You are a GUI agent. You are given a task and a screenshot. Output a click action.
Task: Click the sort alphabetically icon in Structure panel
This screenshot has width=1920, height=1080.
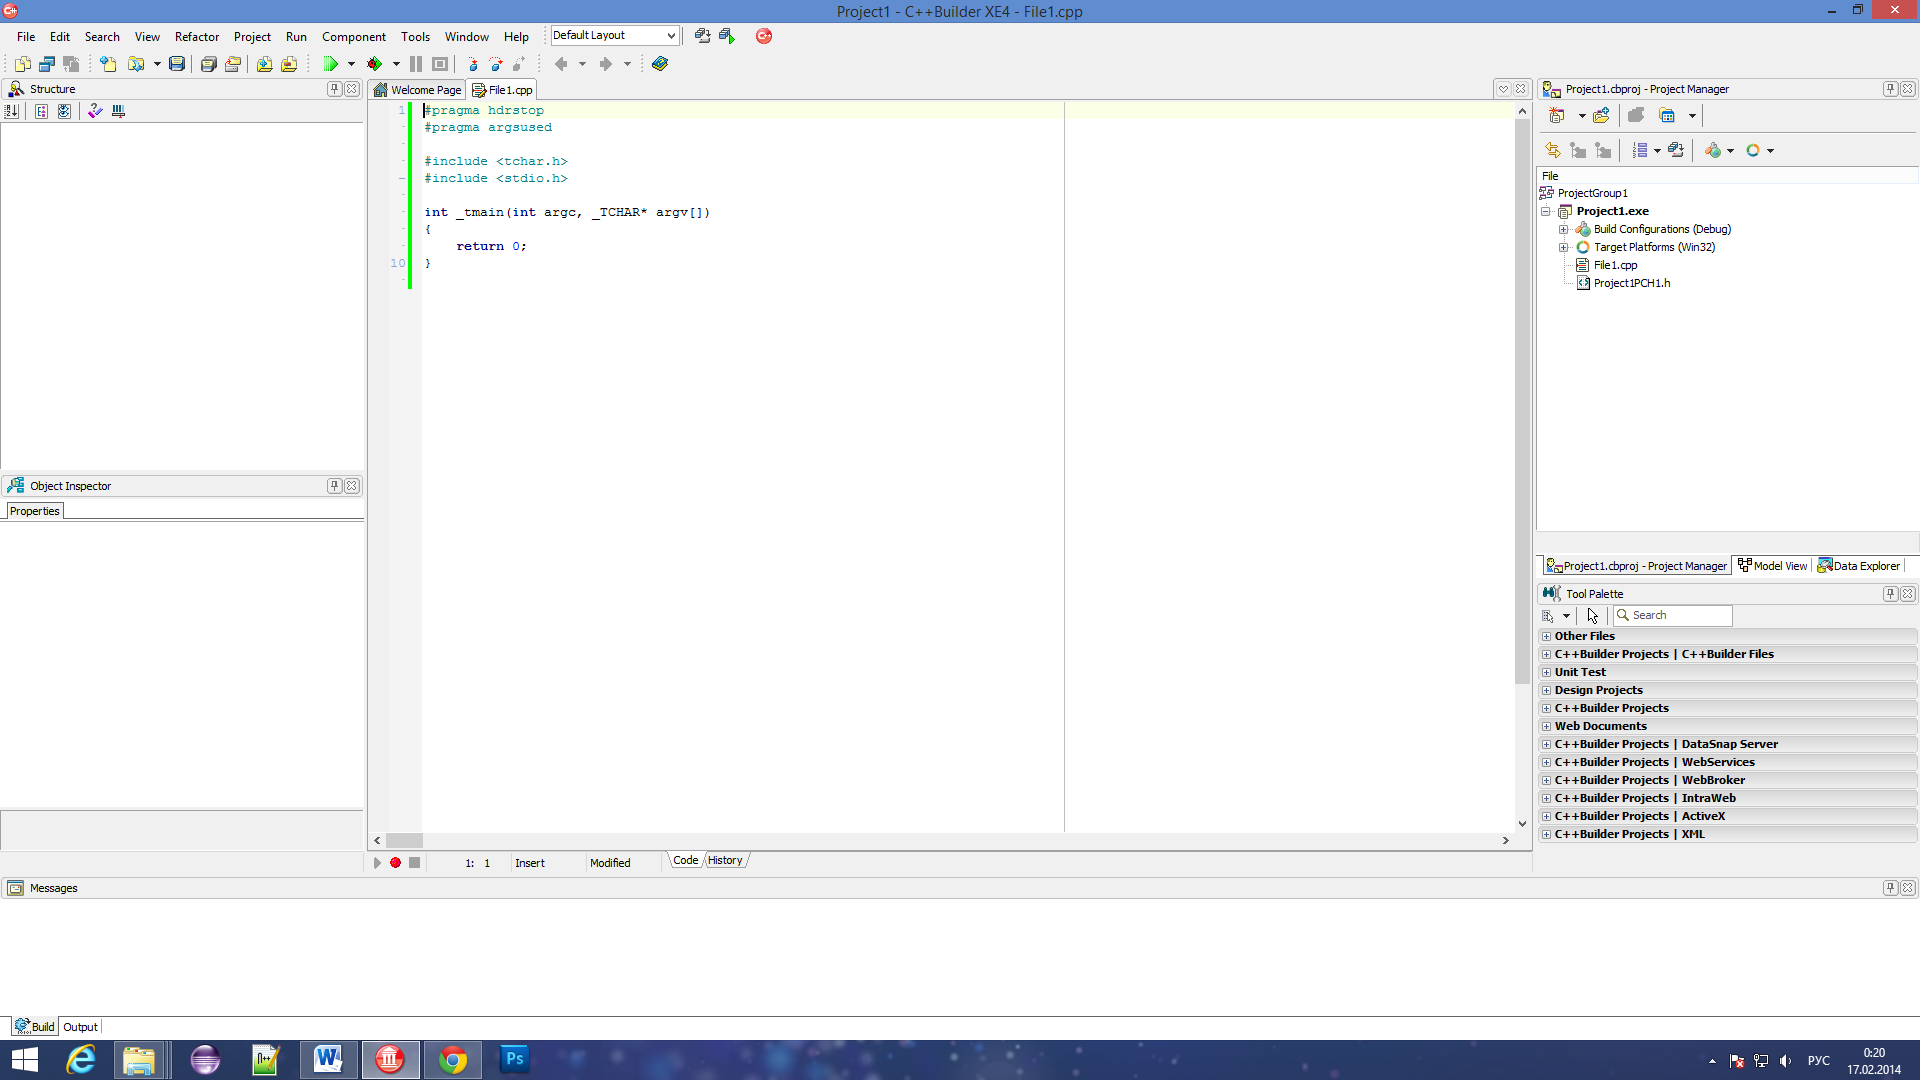(x=12, y=111)
